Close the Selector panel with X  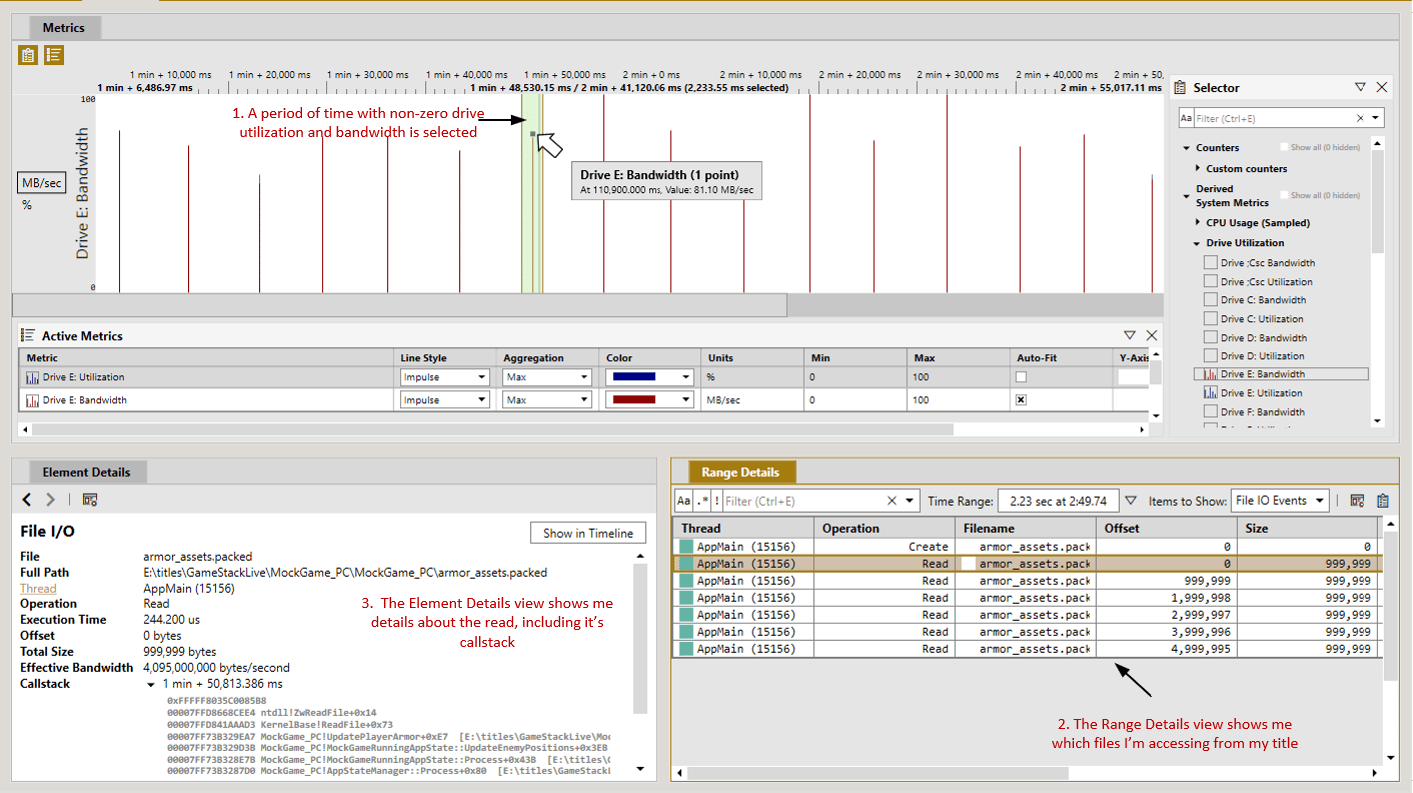[x=1382, y=88]
